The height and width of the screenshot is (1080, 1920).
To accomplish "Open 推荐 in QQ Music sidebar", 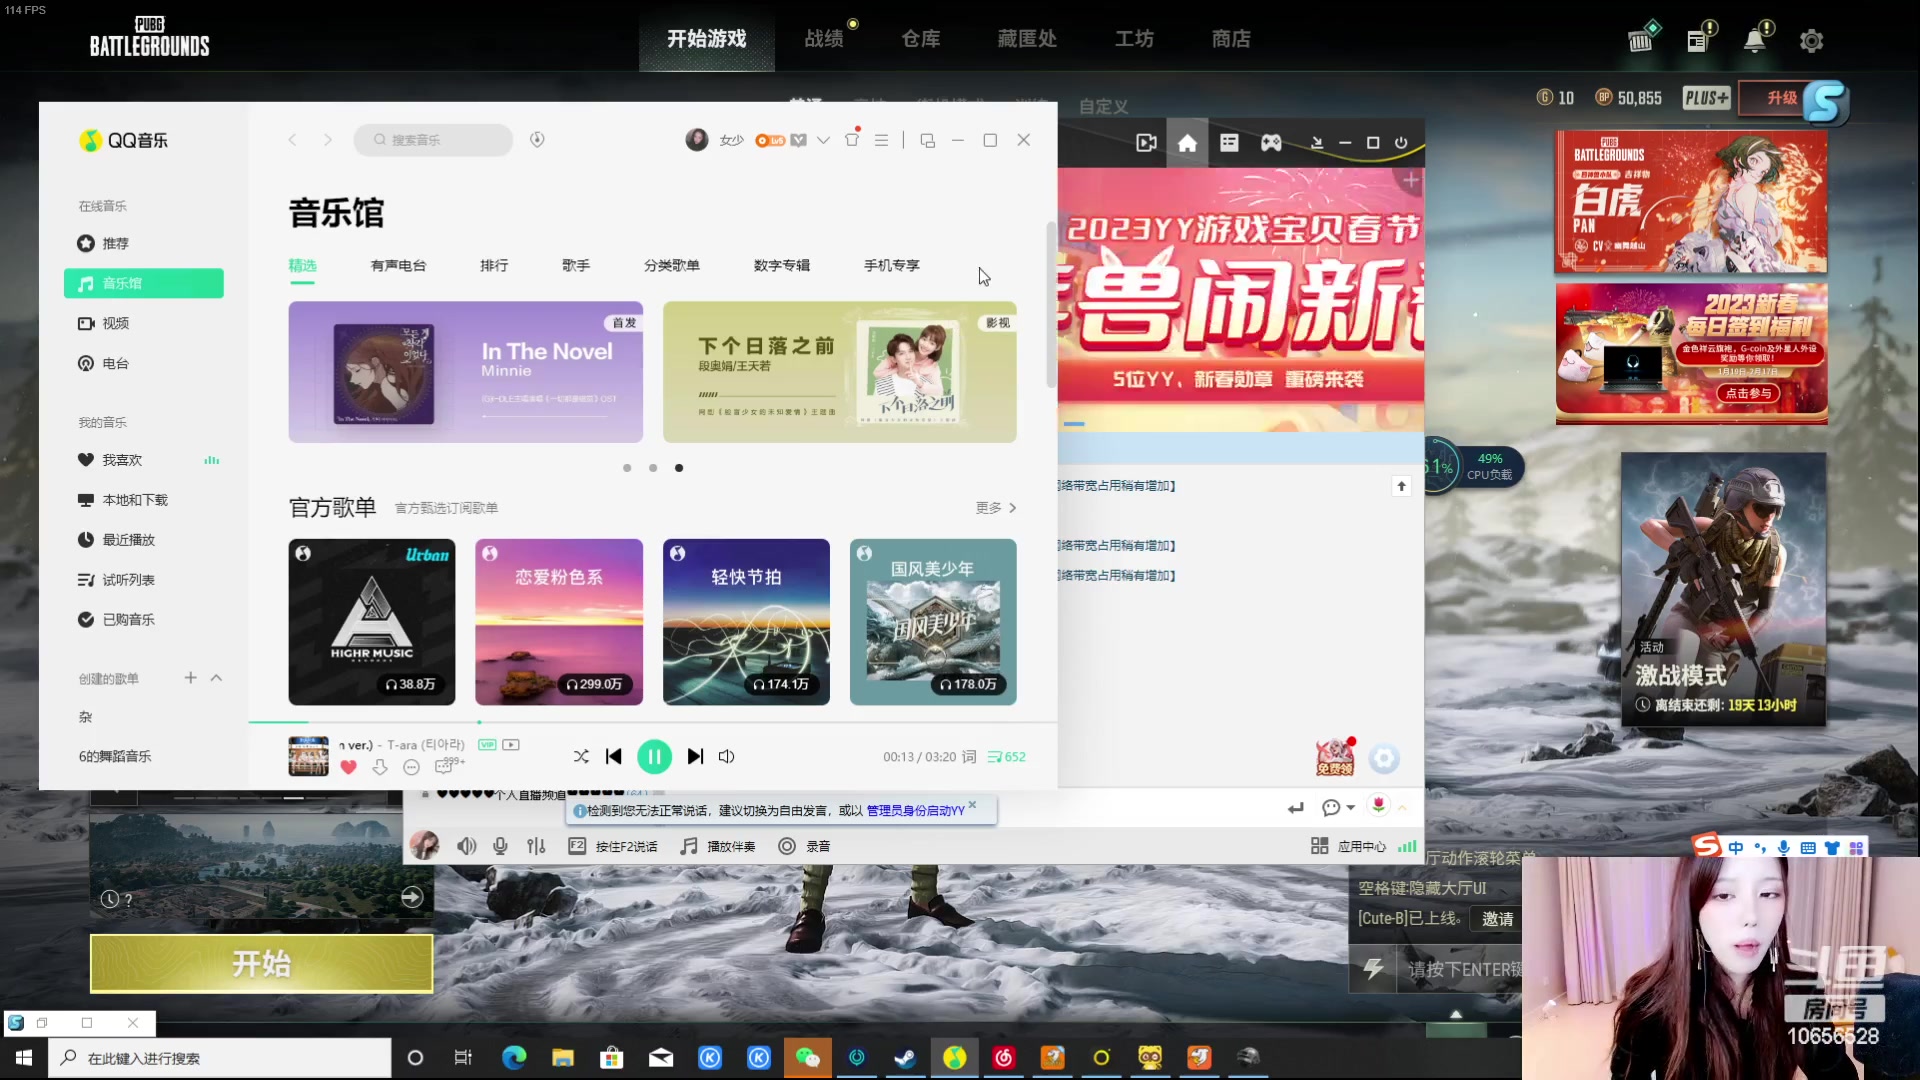I will (x=144, y=243).
